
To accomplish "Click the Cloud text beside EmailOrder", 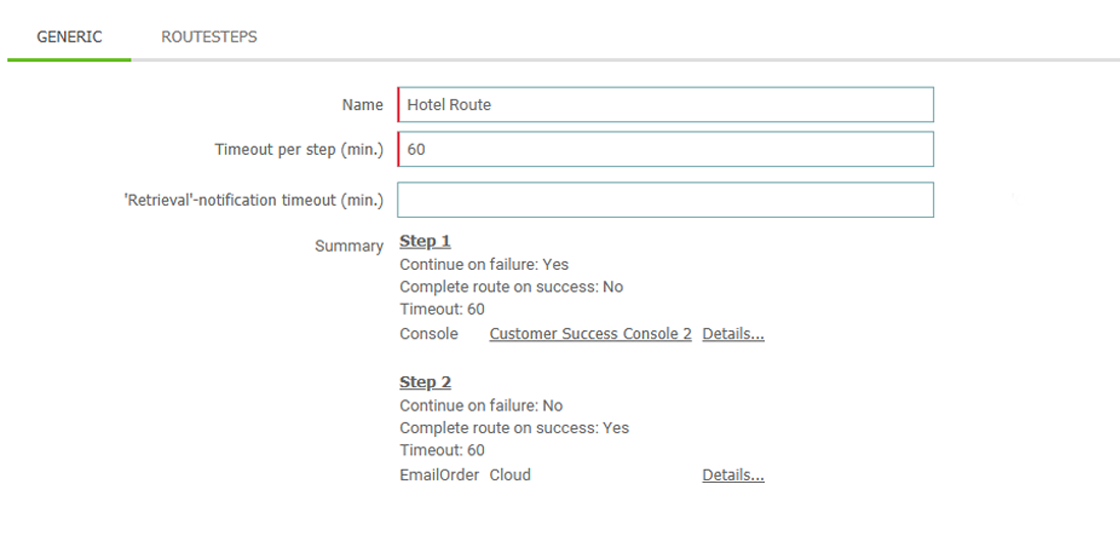I will [x=510, y=475].
